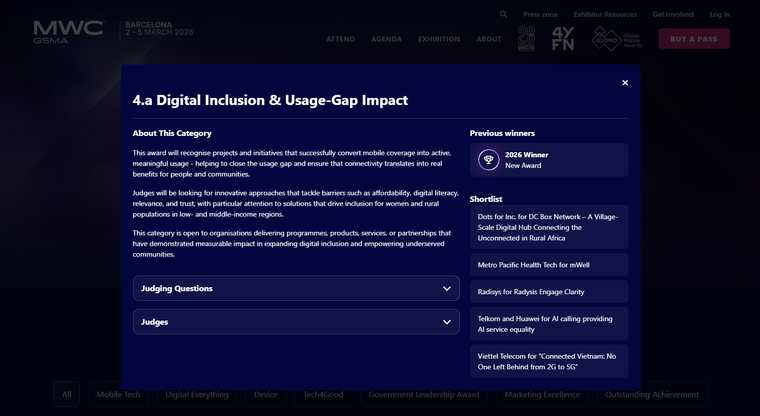Open the 4YFN logo link
Image resolution: width=760 pixels, height=416 pixels.
click(x=562, y=39)
